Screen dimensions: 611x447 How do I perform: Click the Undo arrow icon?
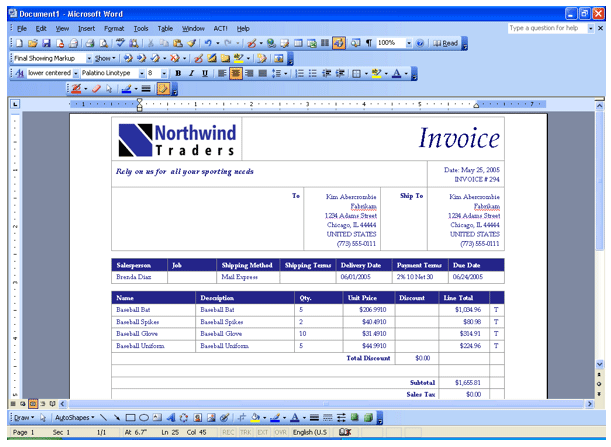204,43
